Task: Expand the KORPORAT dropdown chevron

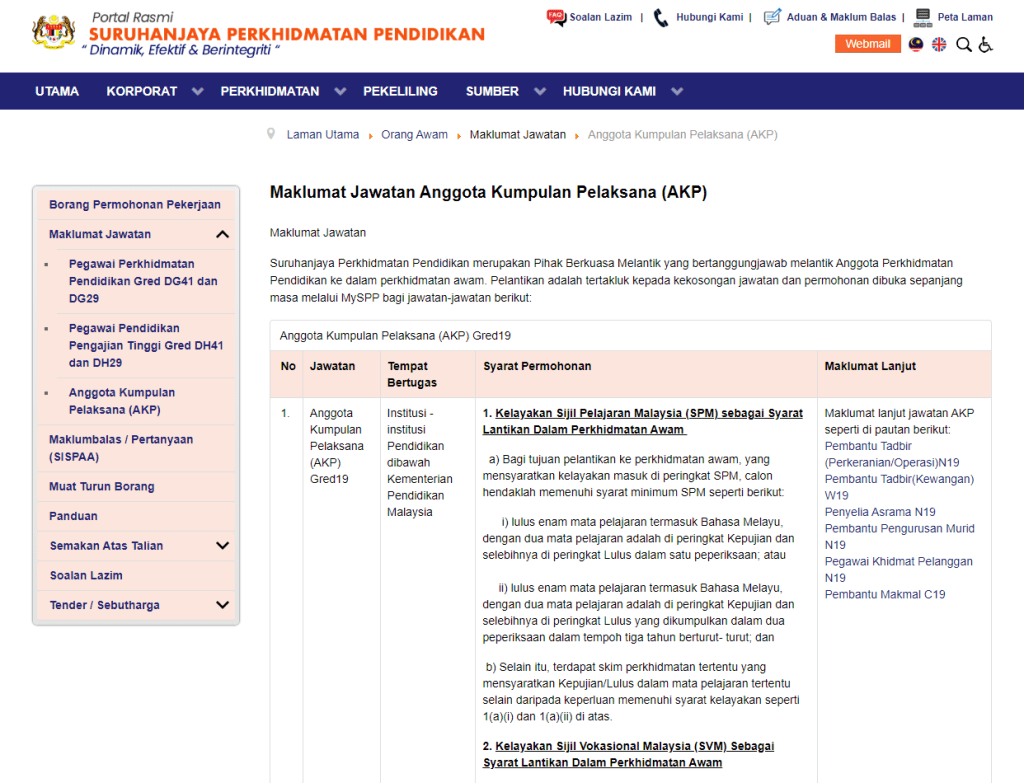Action: [197, 91]
